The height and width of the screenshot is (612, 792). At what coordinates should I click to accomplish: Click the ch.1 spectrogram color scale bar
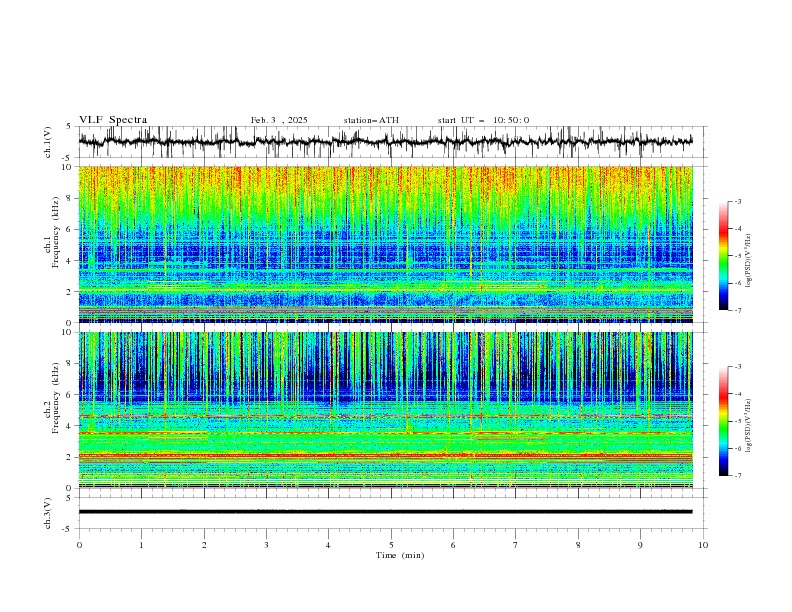[723, 256]
